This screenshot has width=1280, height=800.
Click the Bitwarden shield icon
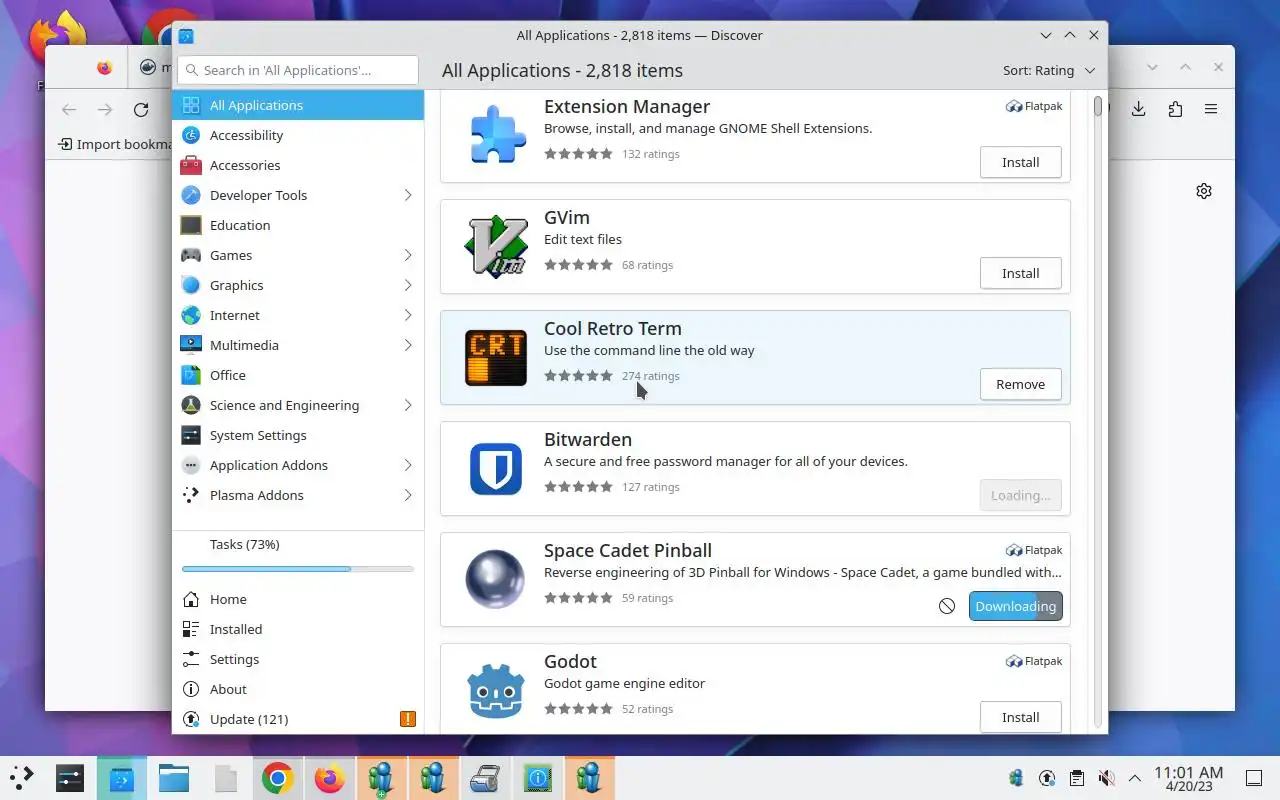coord(496,468)
